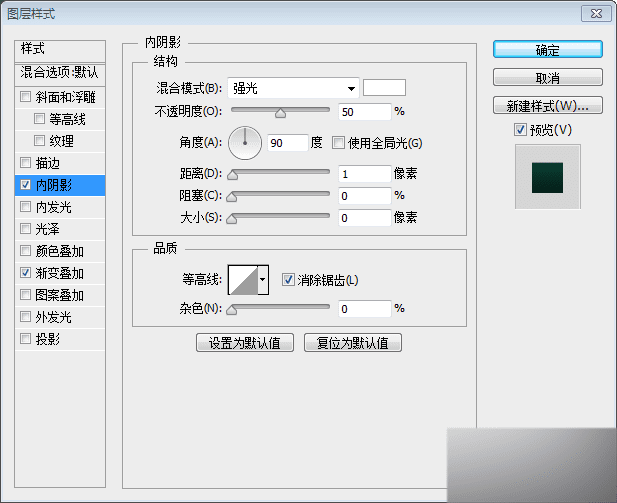Click the 不透明度 value field
This screenshot has width=617, height=503.
pyautogui.click(x=364, y=112)
